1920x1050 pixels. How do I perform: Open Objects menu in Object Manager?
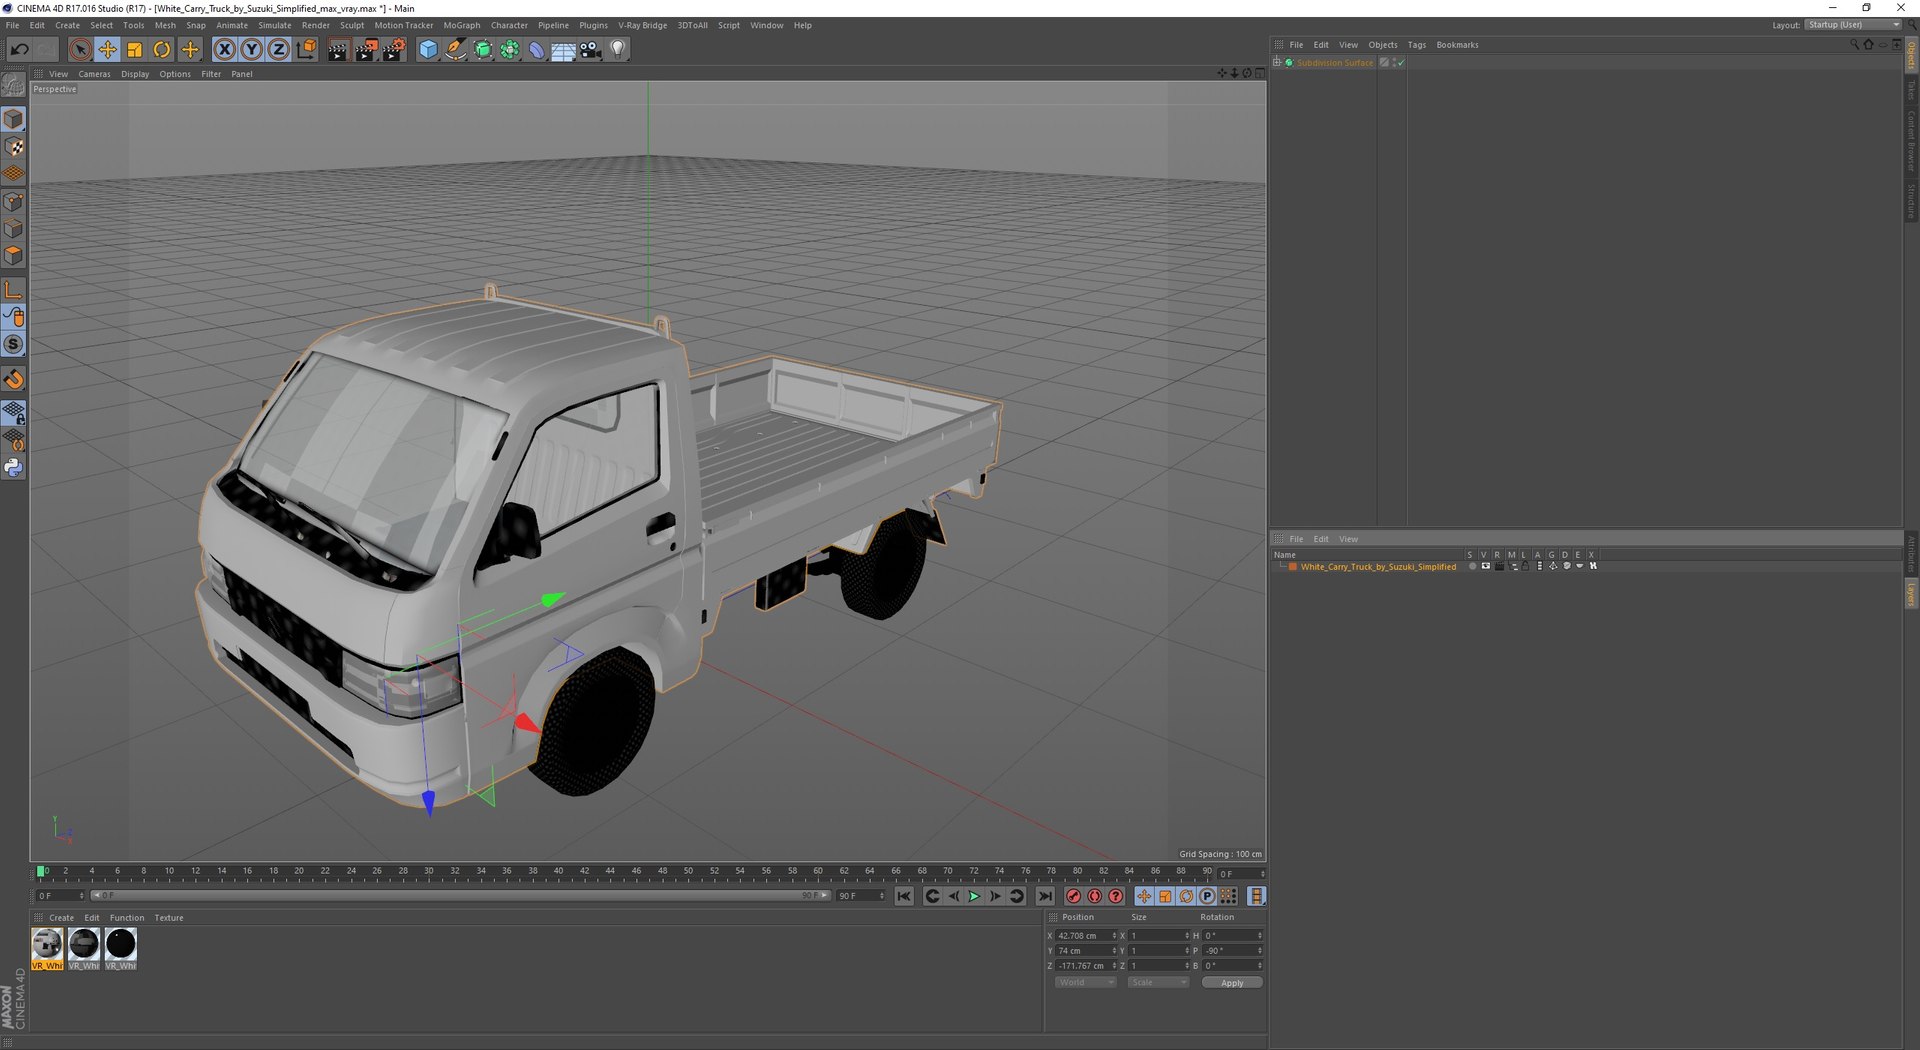click(x=1383, y=45)
